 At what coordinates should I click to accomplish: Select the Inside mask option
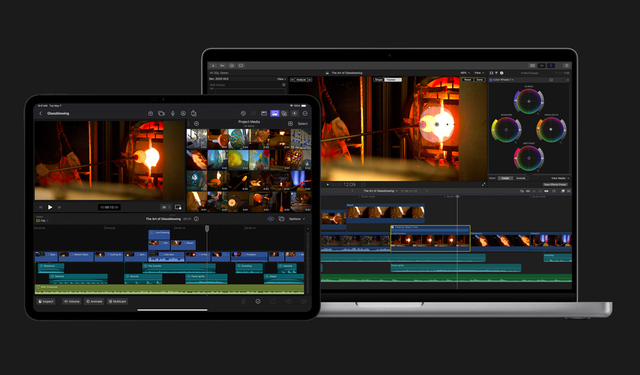(x=505, y=178)
